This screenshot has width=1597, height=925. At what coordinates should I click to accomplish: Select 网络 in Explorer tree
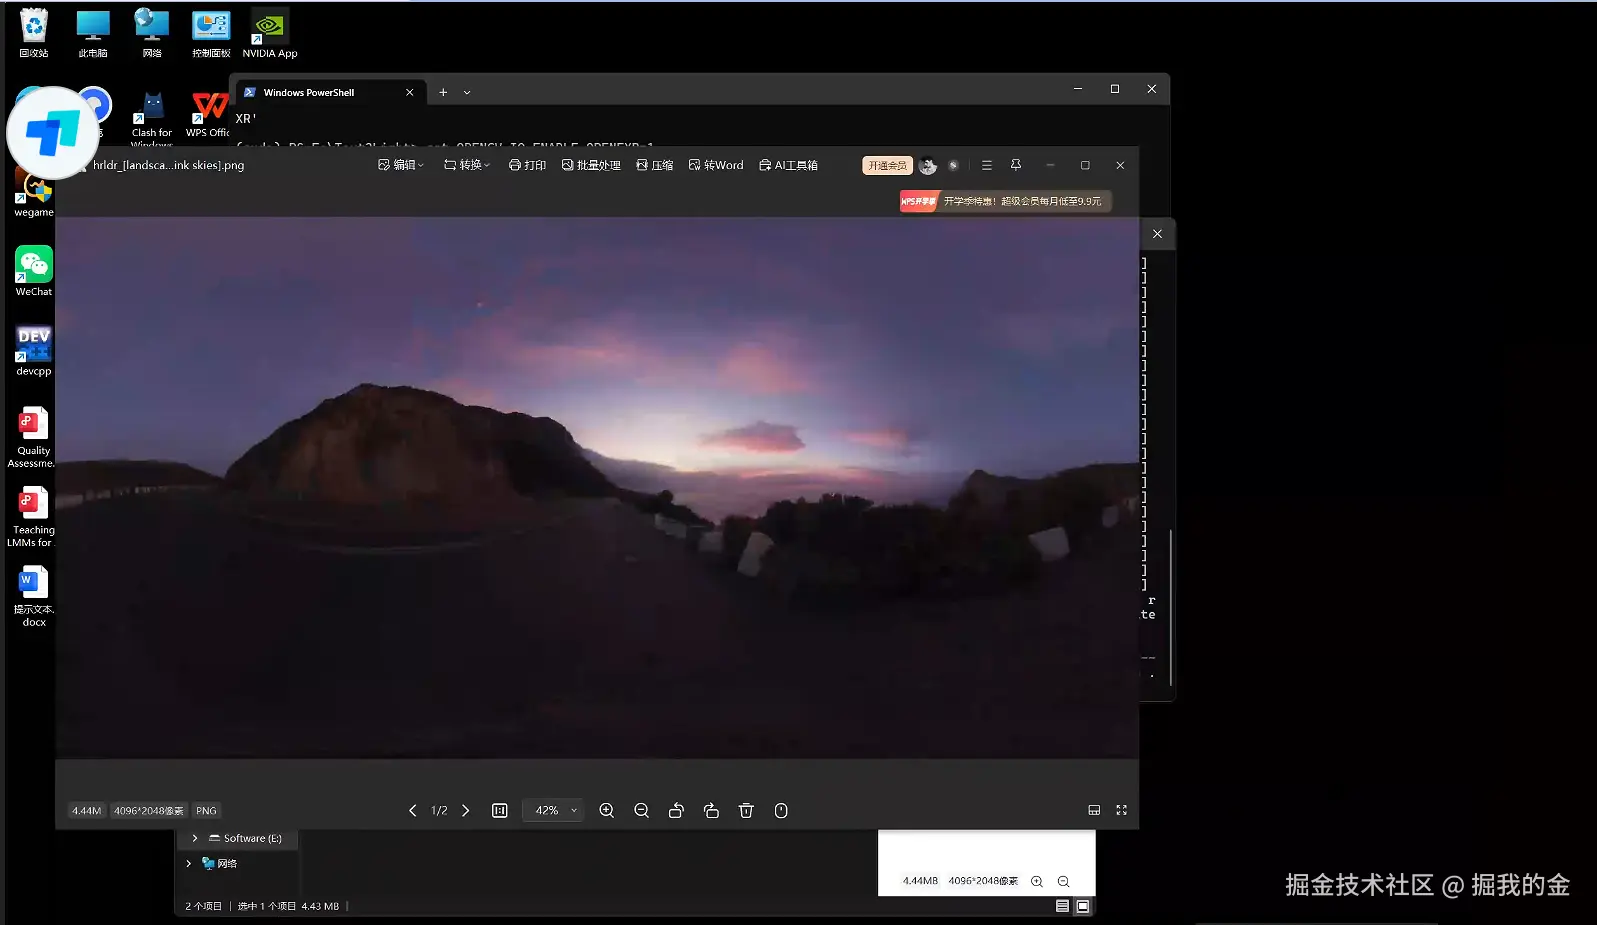220,863
